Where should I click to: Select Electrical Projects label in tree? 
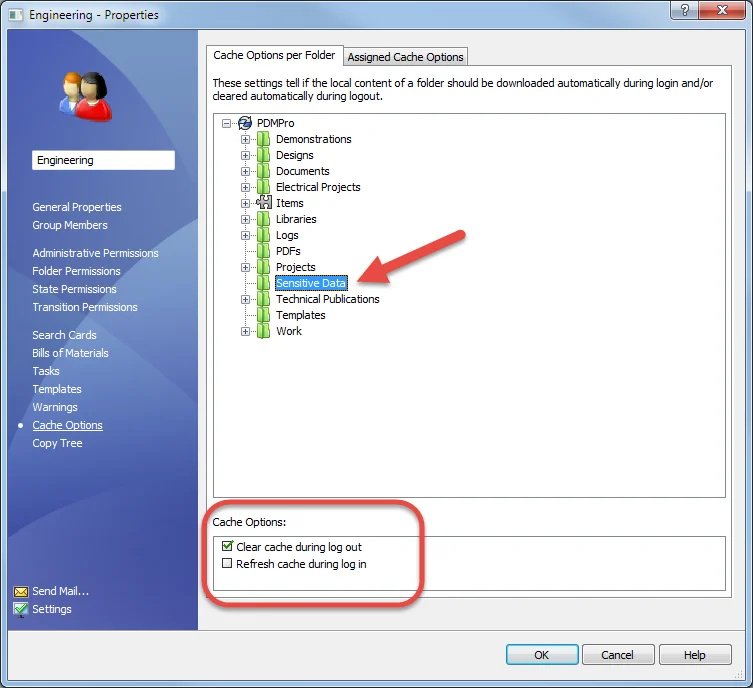click(x=318, y=187)
